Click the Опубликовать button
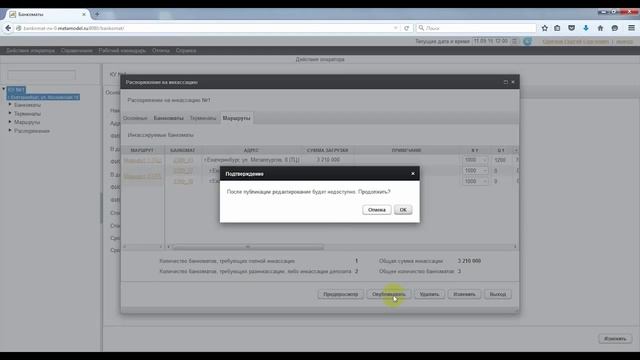Viewport: 640px width, 360px height. click(x=389, y=294)
